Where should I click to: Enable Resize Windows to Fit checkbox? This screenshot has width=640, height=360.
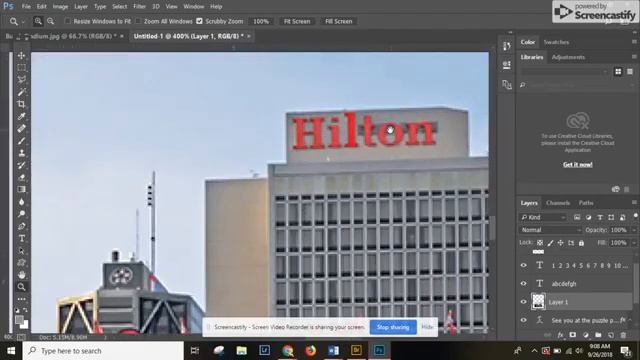(68, 21)
